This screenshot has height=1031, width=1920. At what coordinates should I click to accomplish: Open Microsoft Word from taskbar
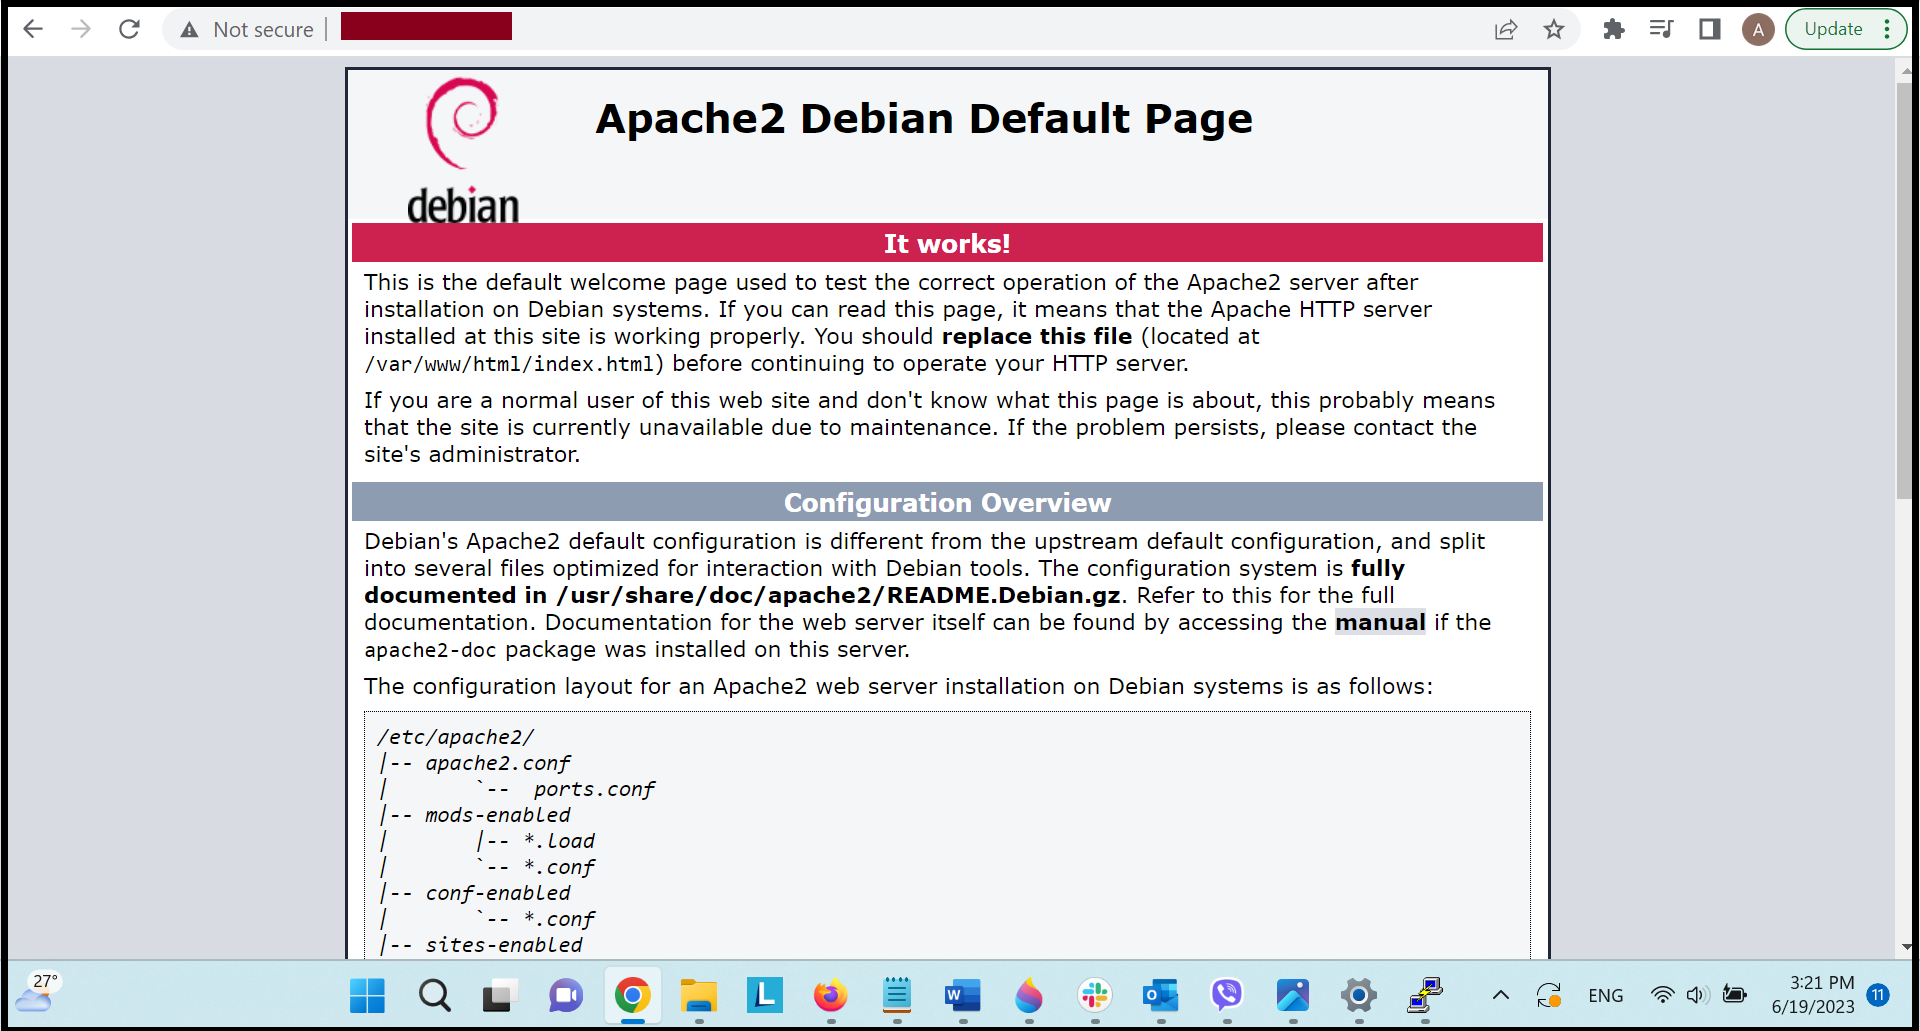[963, 995]
